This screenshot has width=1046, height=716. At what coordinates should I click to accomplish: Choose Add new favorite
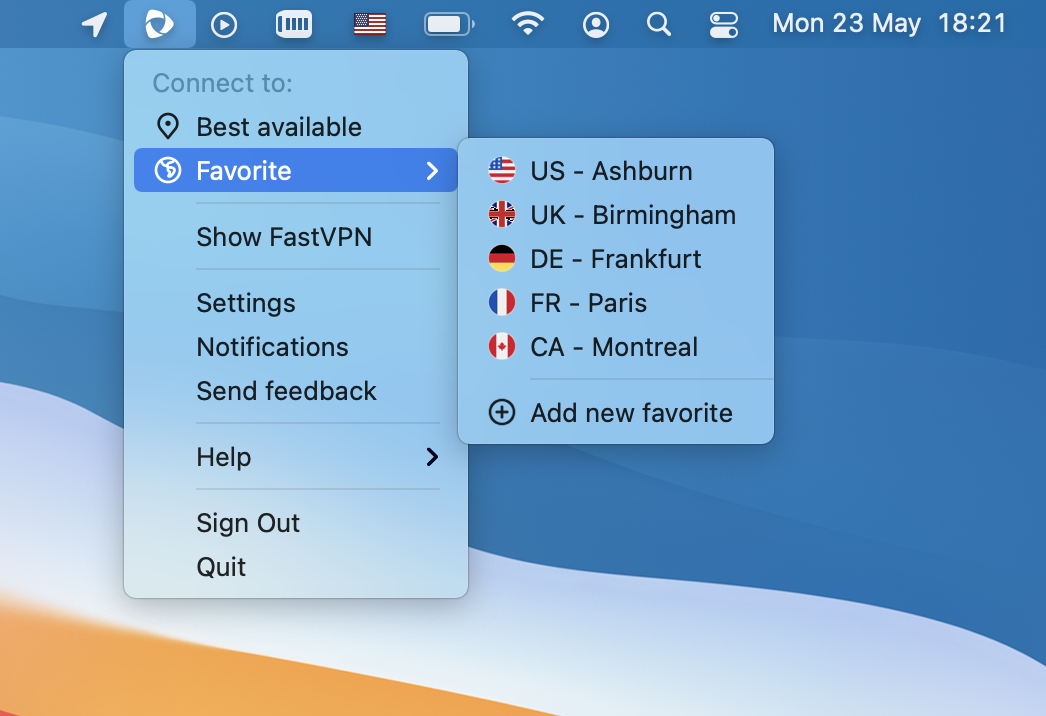click(616, 413)
